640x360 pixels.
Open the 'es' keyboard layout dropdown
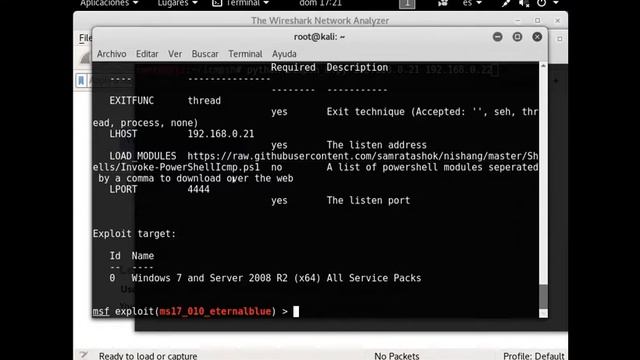pos(472,3)
